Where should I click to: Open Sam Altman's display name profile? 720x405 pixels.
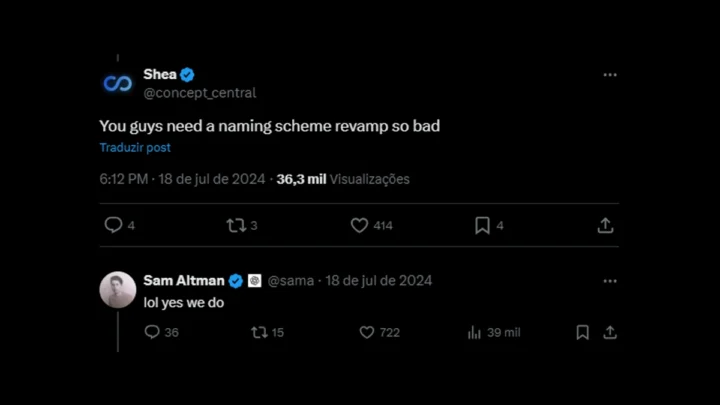(x=184, y=281)
